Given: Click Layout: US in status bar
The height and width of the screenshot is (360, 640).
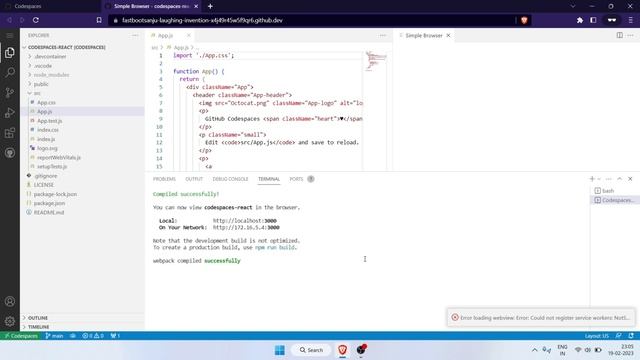Looking at the screenshot, I should 597,336.
